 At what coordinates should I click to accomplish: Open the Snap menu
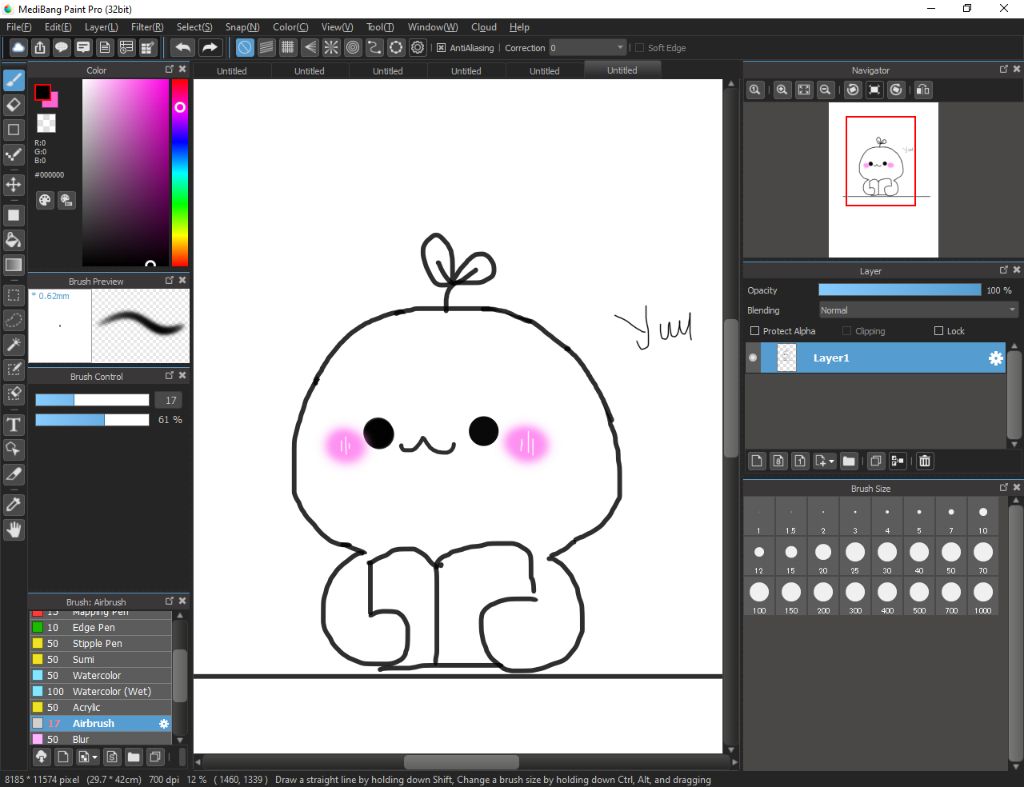click(x=242, y=27)
